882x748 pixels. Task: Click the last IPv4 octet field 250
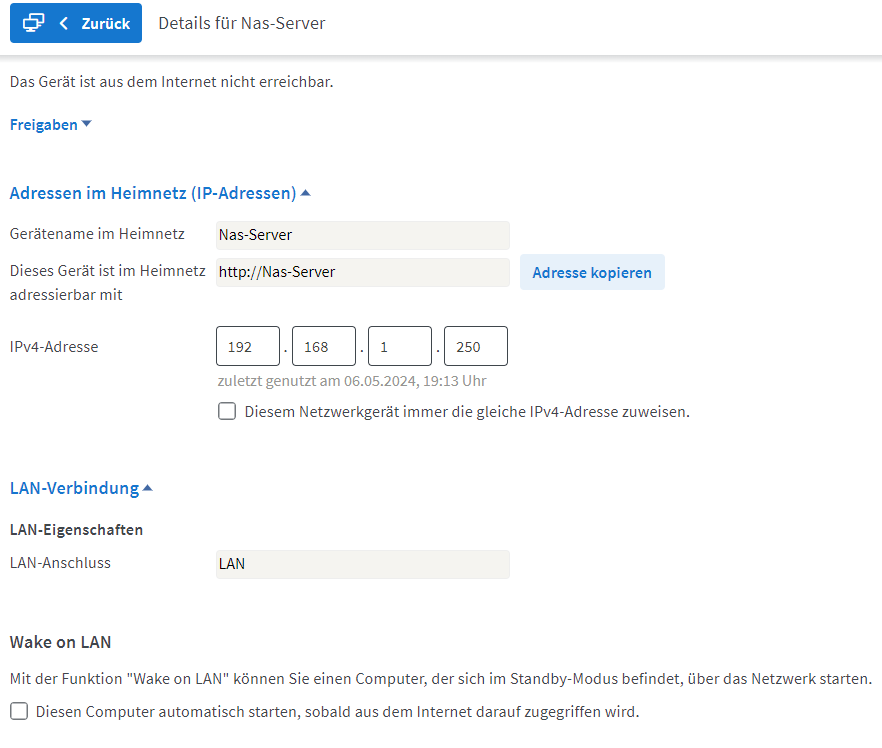tap(476, 346)
